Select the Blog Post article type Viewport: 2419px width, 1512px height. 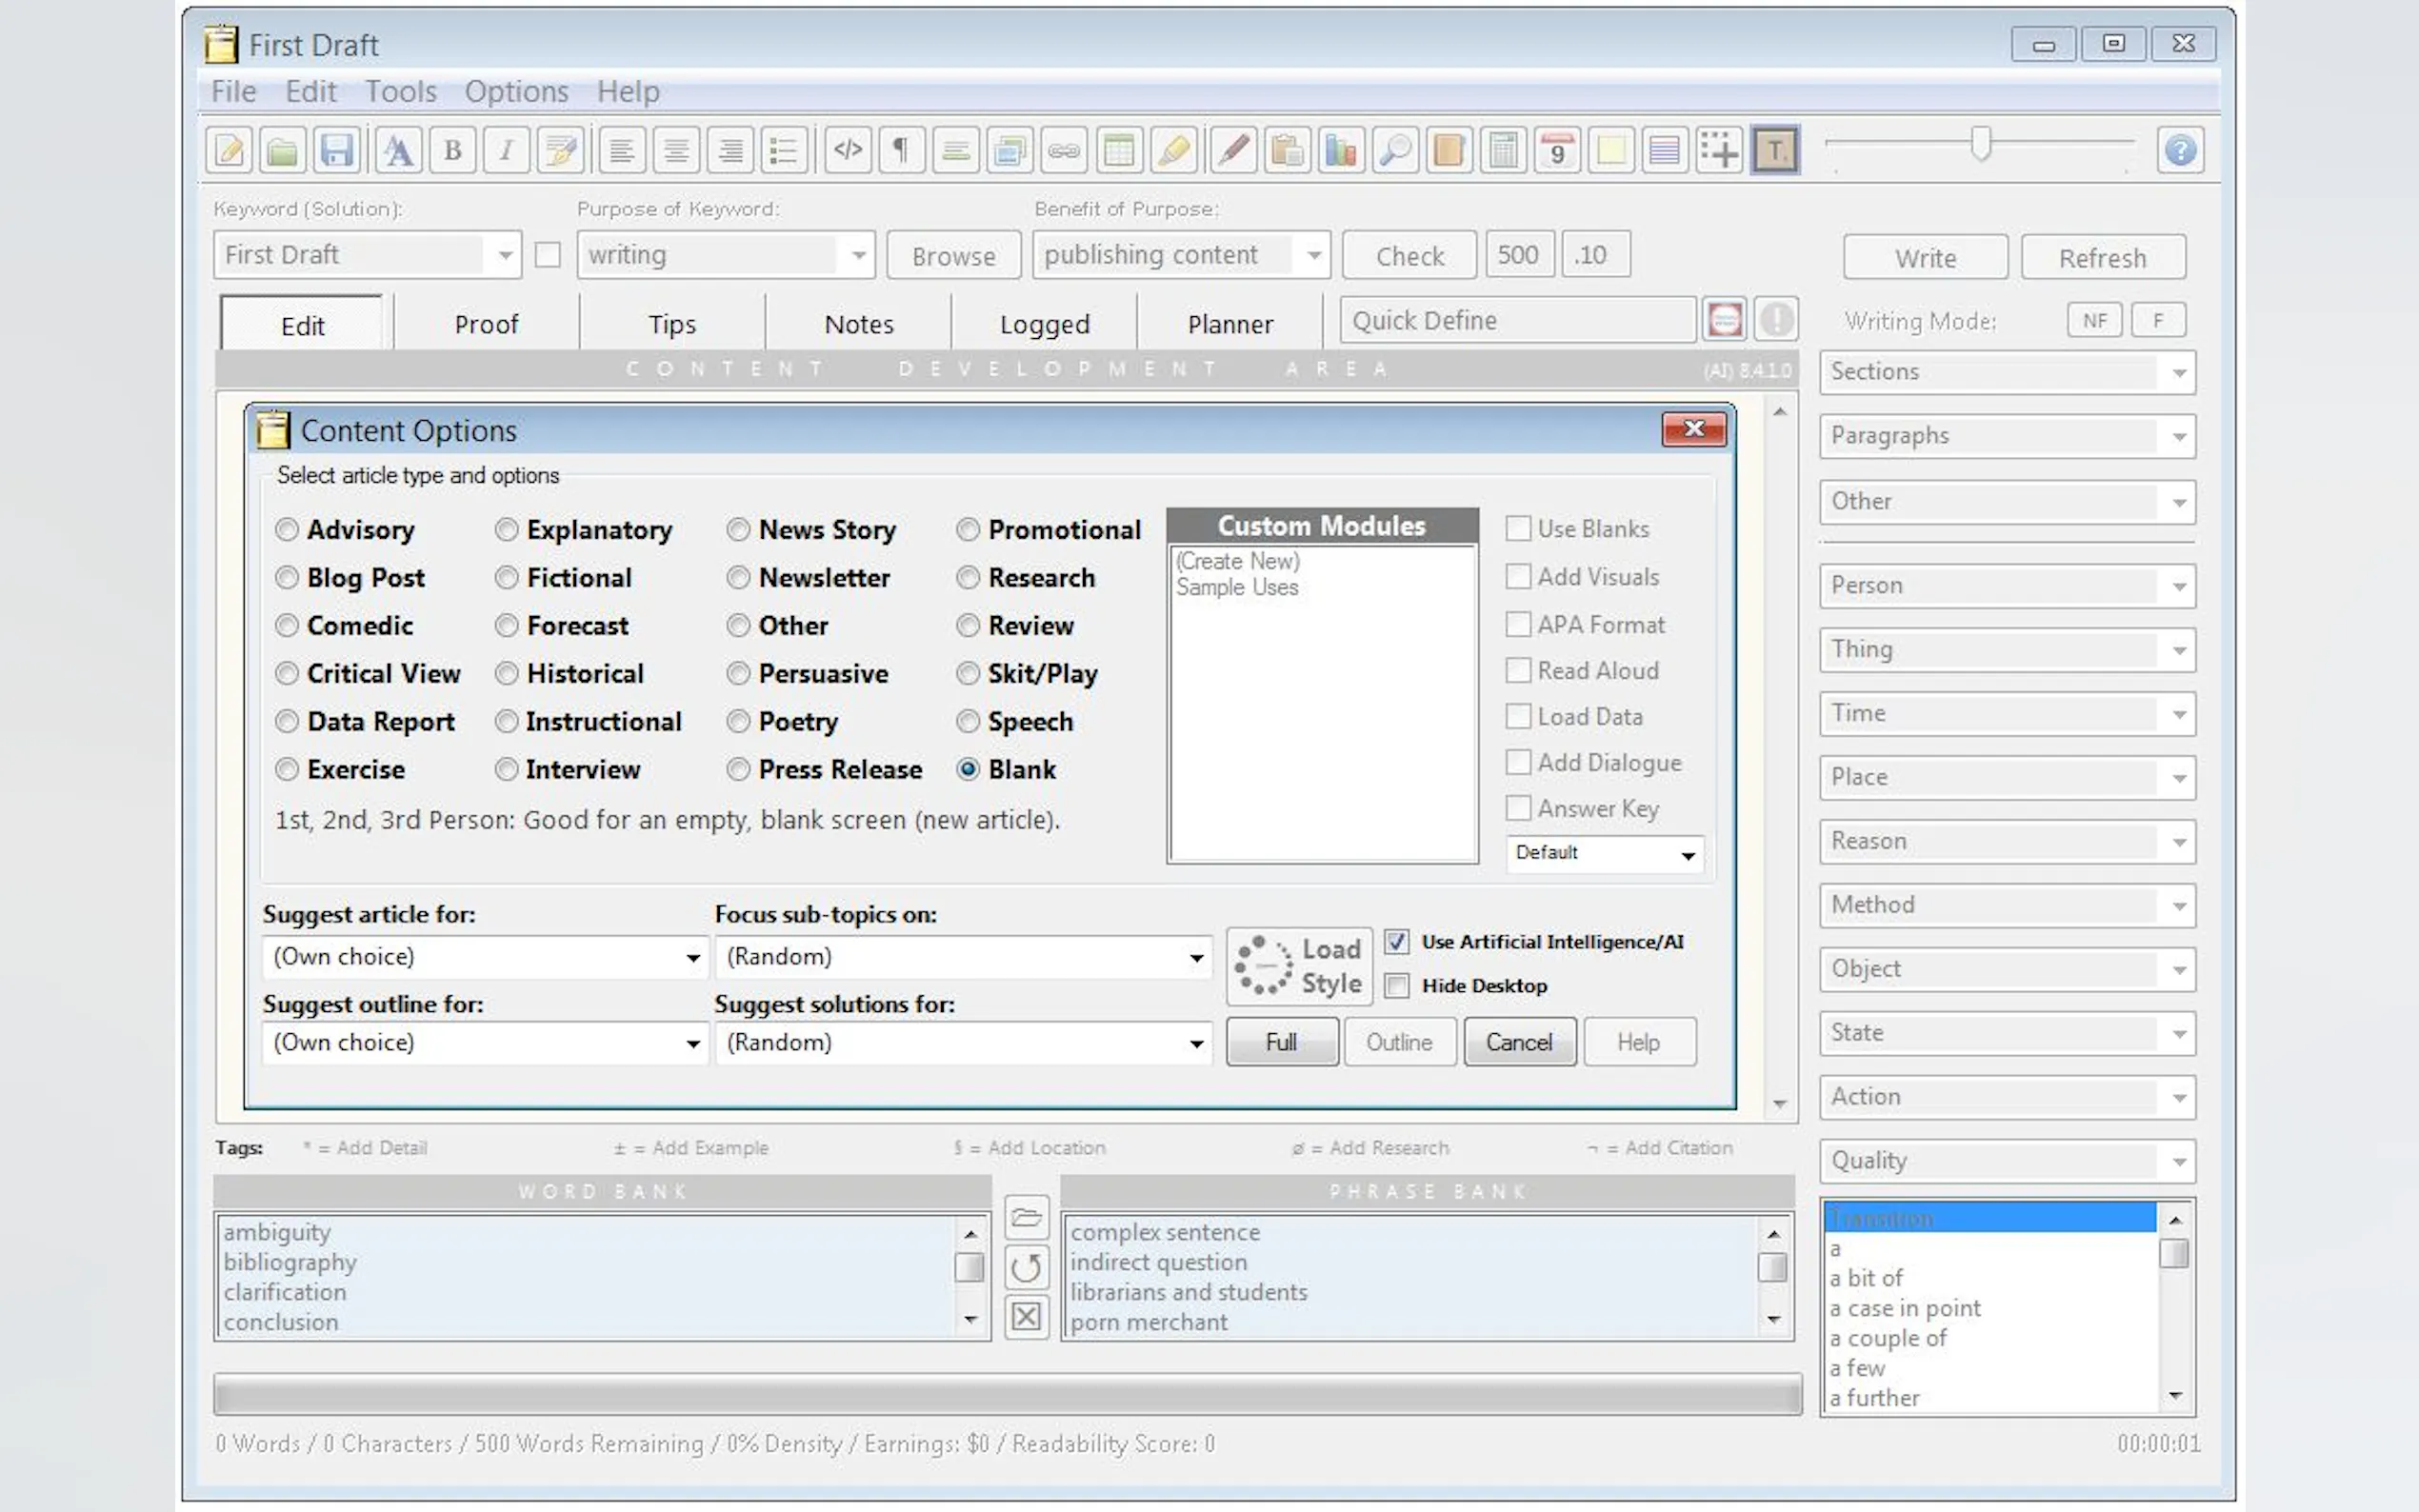point(287,578)
